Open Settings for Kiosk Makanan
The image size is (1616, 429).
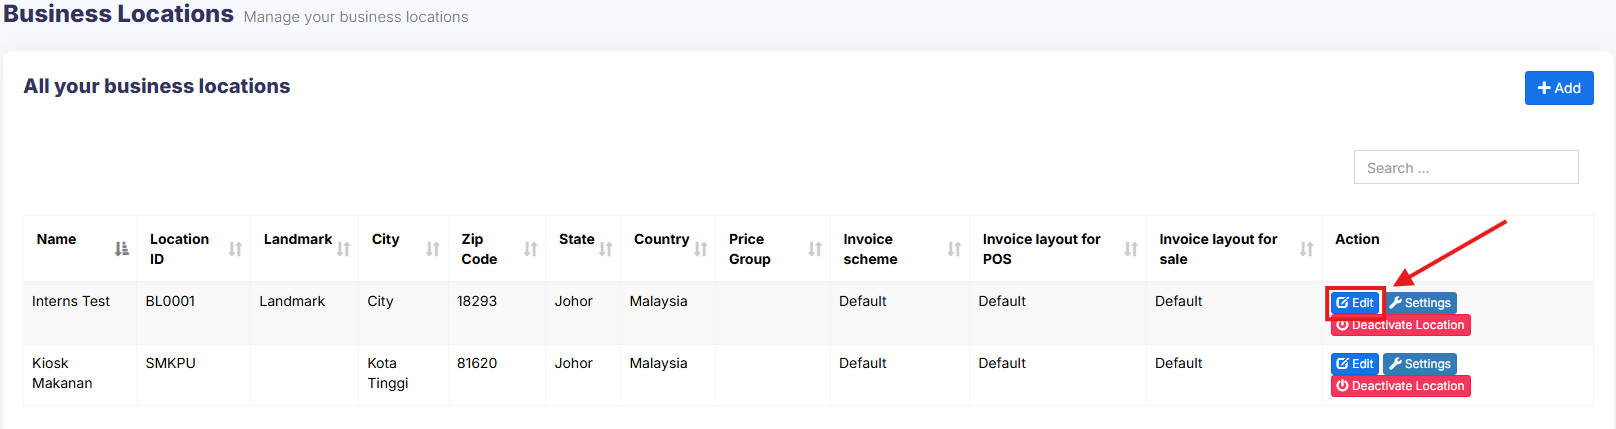click(x=1420, y=364)
